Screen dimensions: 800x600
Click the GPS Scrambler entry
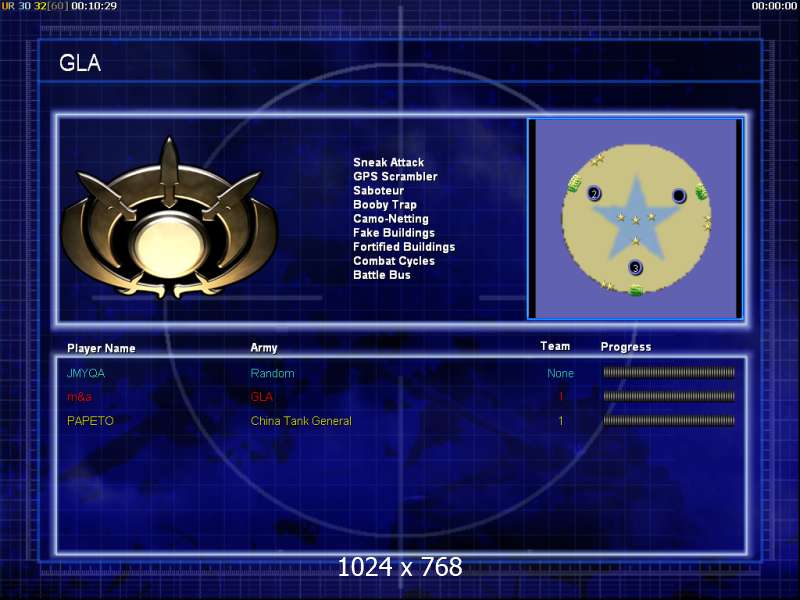395,177
